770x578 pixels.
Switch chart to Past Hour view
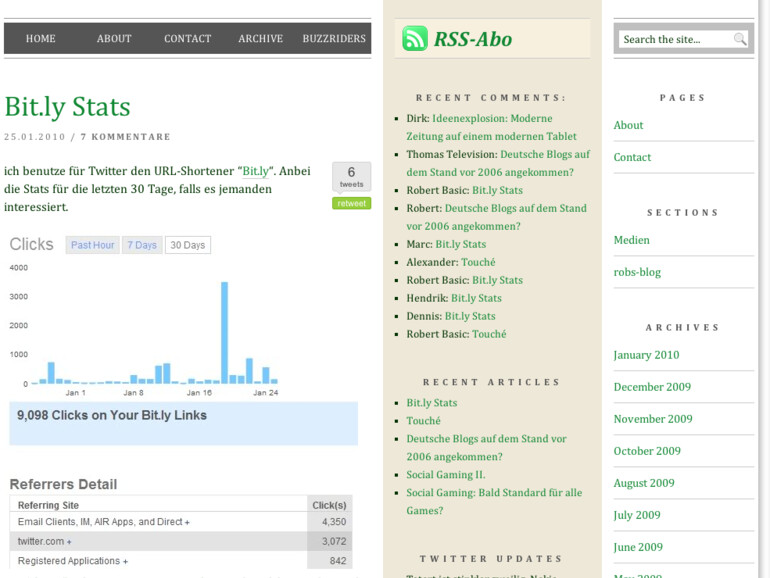tap(92, 245)
